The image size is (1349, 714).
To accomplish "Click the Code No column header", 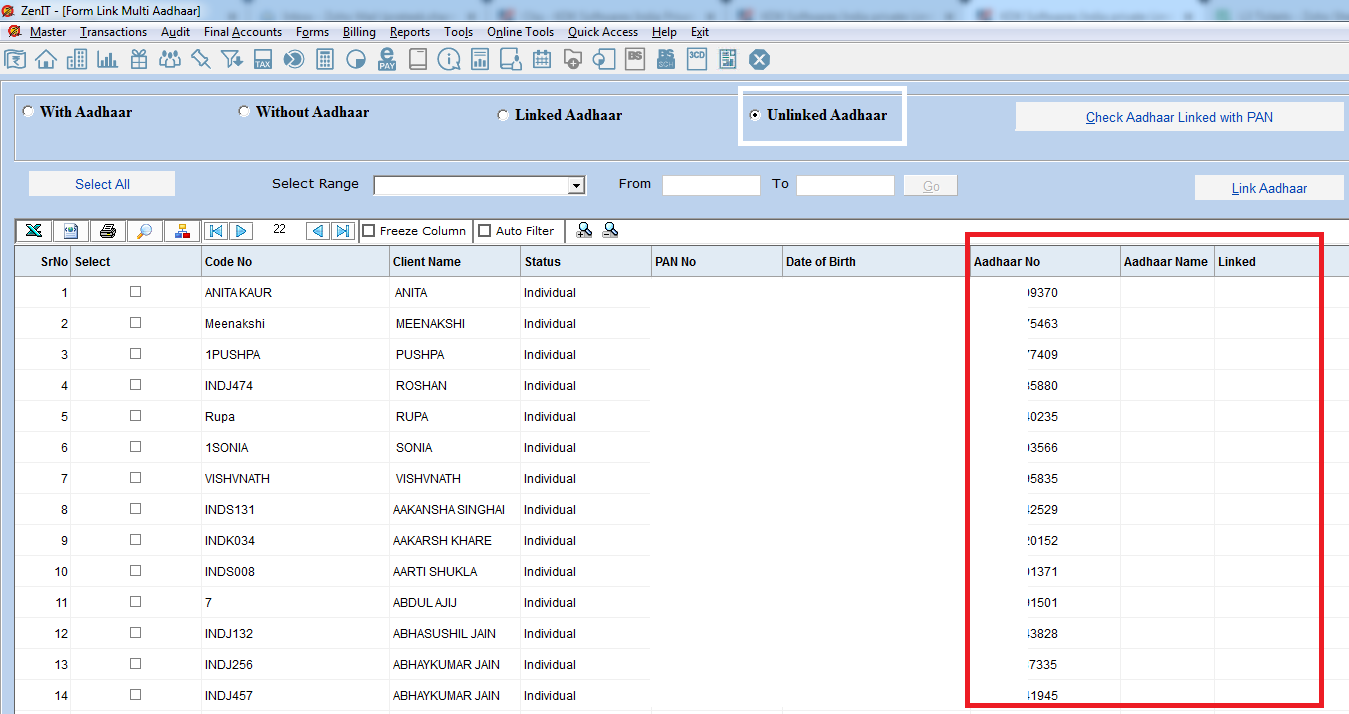I will pos(295,261).
